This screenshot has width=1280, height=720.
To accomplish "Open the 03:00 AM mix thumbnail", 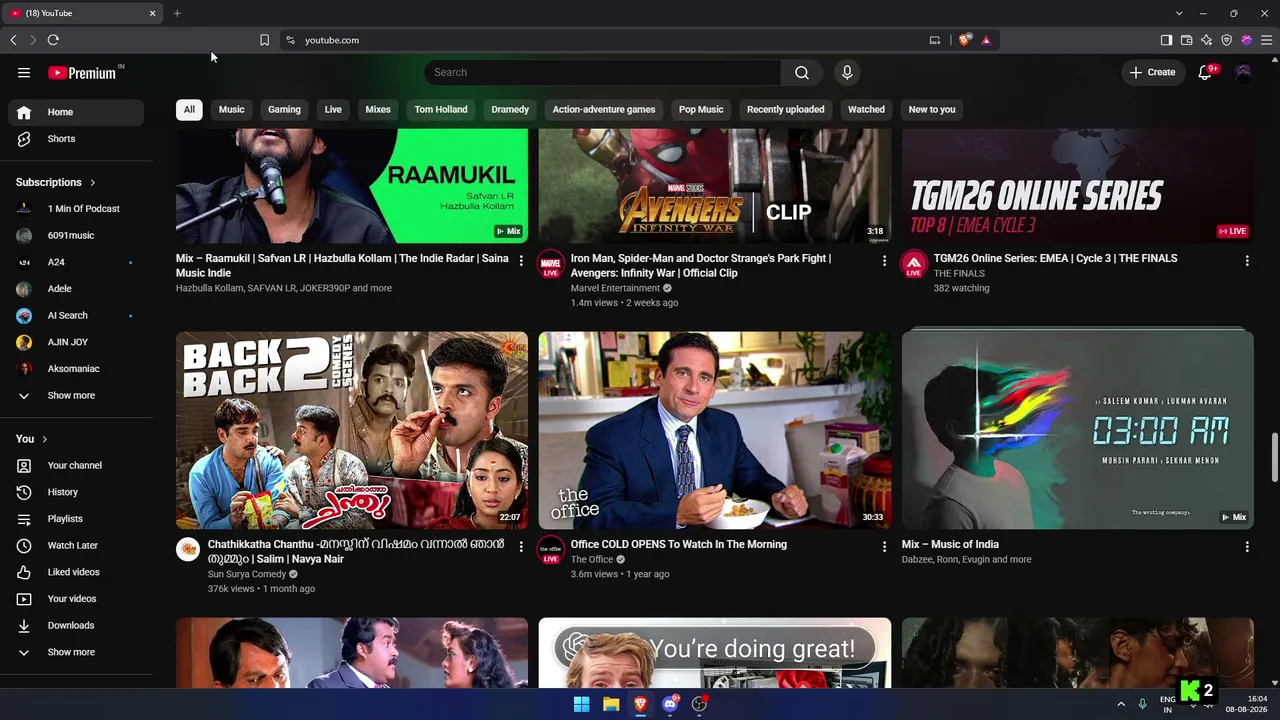I will click(x=1078, y=430).
